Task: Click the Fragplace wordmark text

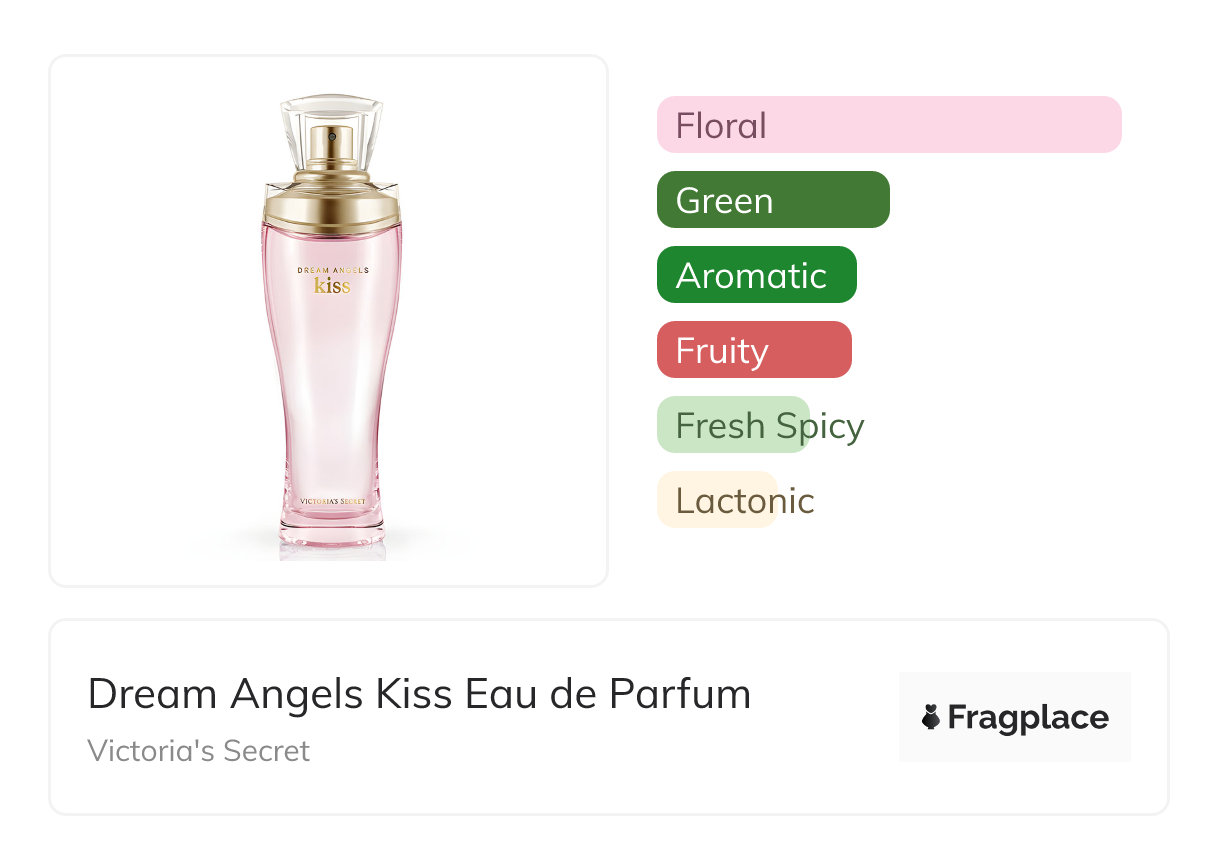Action: 1028,717
